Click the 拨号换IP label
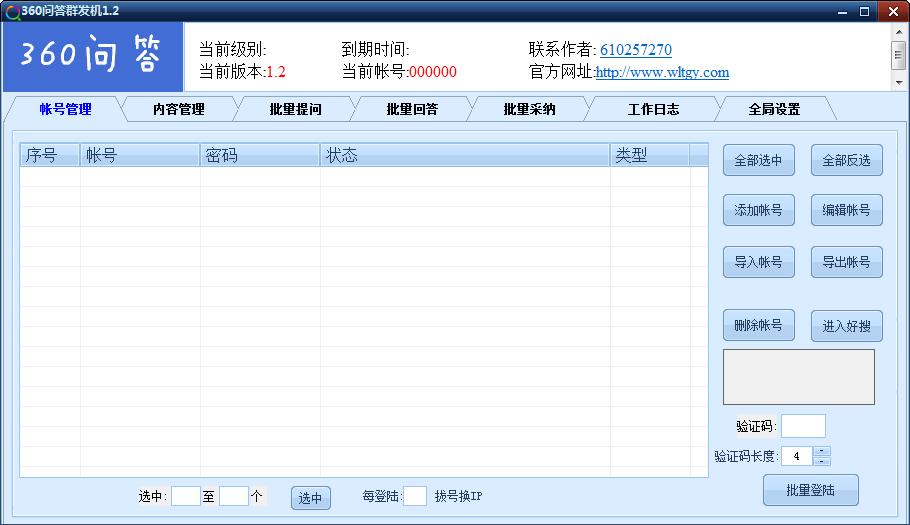Viewport: 910px width, 525px height. tap(458, 496)
